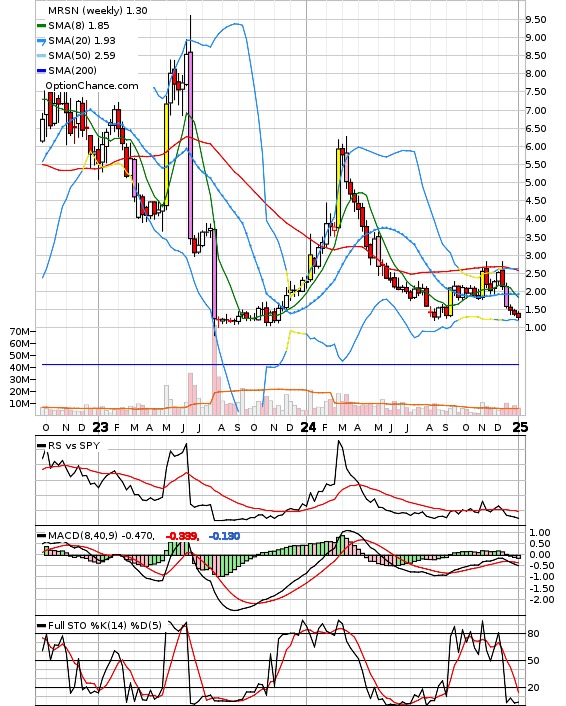Click the light blue SMA(50) legend swatch
The width and height of the screenshot is (566, 706).
[x=41, y=56]
